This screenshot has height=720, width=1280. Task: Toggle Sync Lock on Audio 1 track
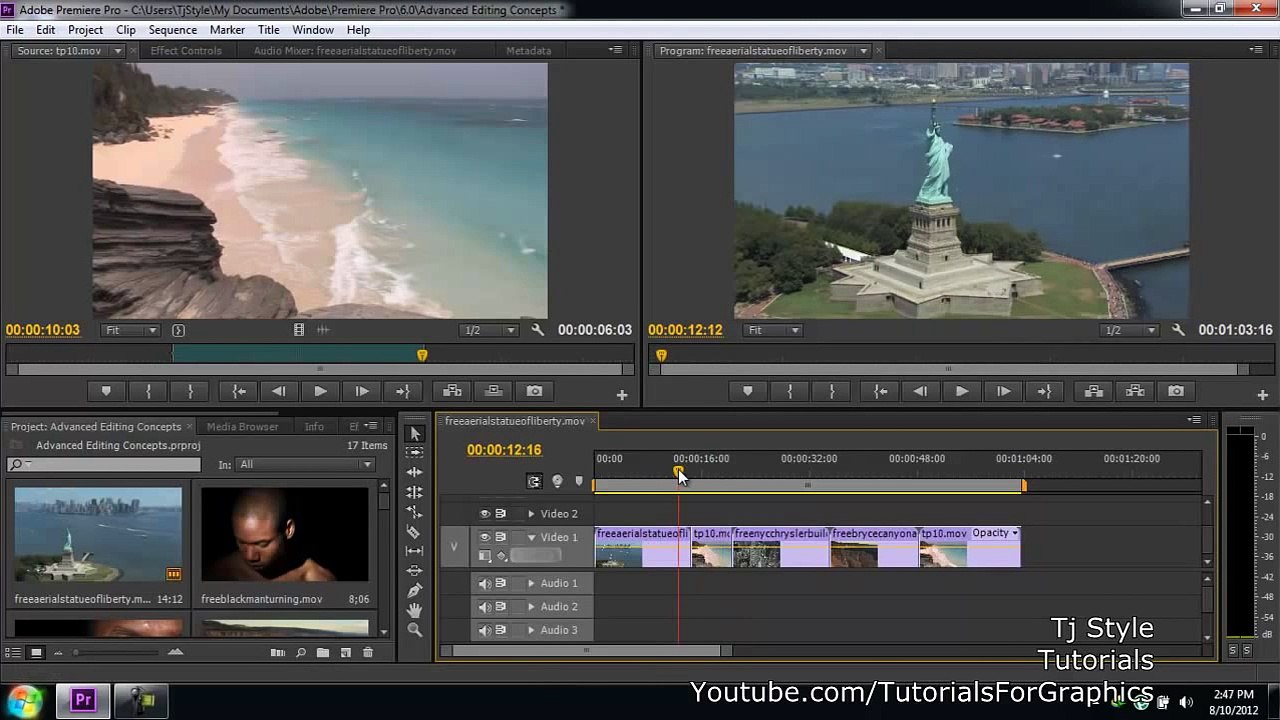[x=501, y=584]
